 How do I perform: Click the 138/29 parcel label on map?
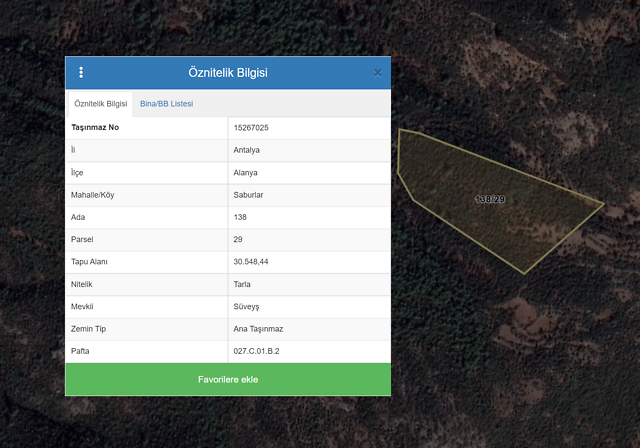pyautogui.click(x=490, y=200)
